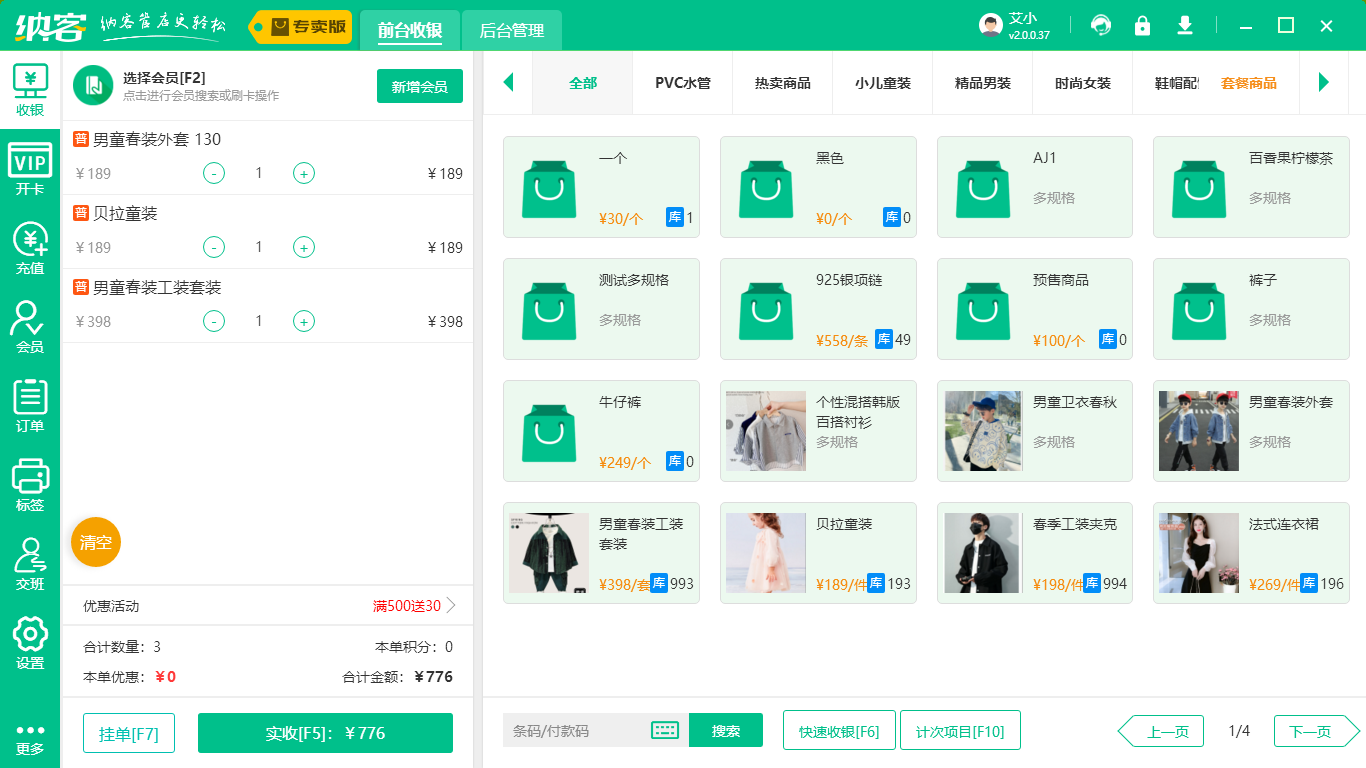
Task: Click the lock screen icon in title bar
Action: (x=1142, y=25)
